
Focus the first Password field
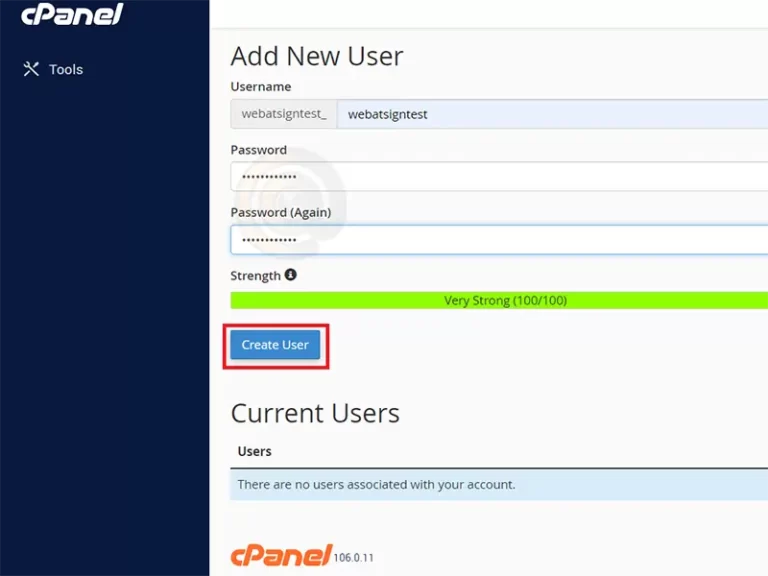[x=500, y=177]
